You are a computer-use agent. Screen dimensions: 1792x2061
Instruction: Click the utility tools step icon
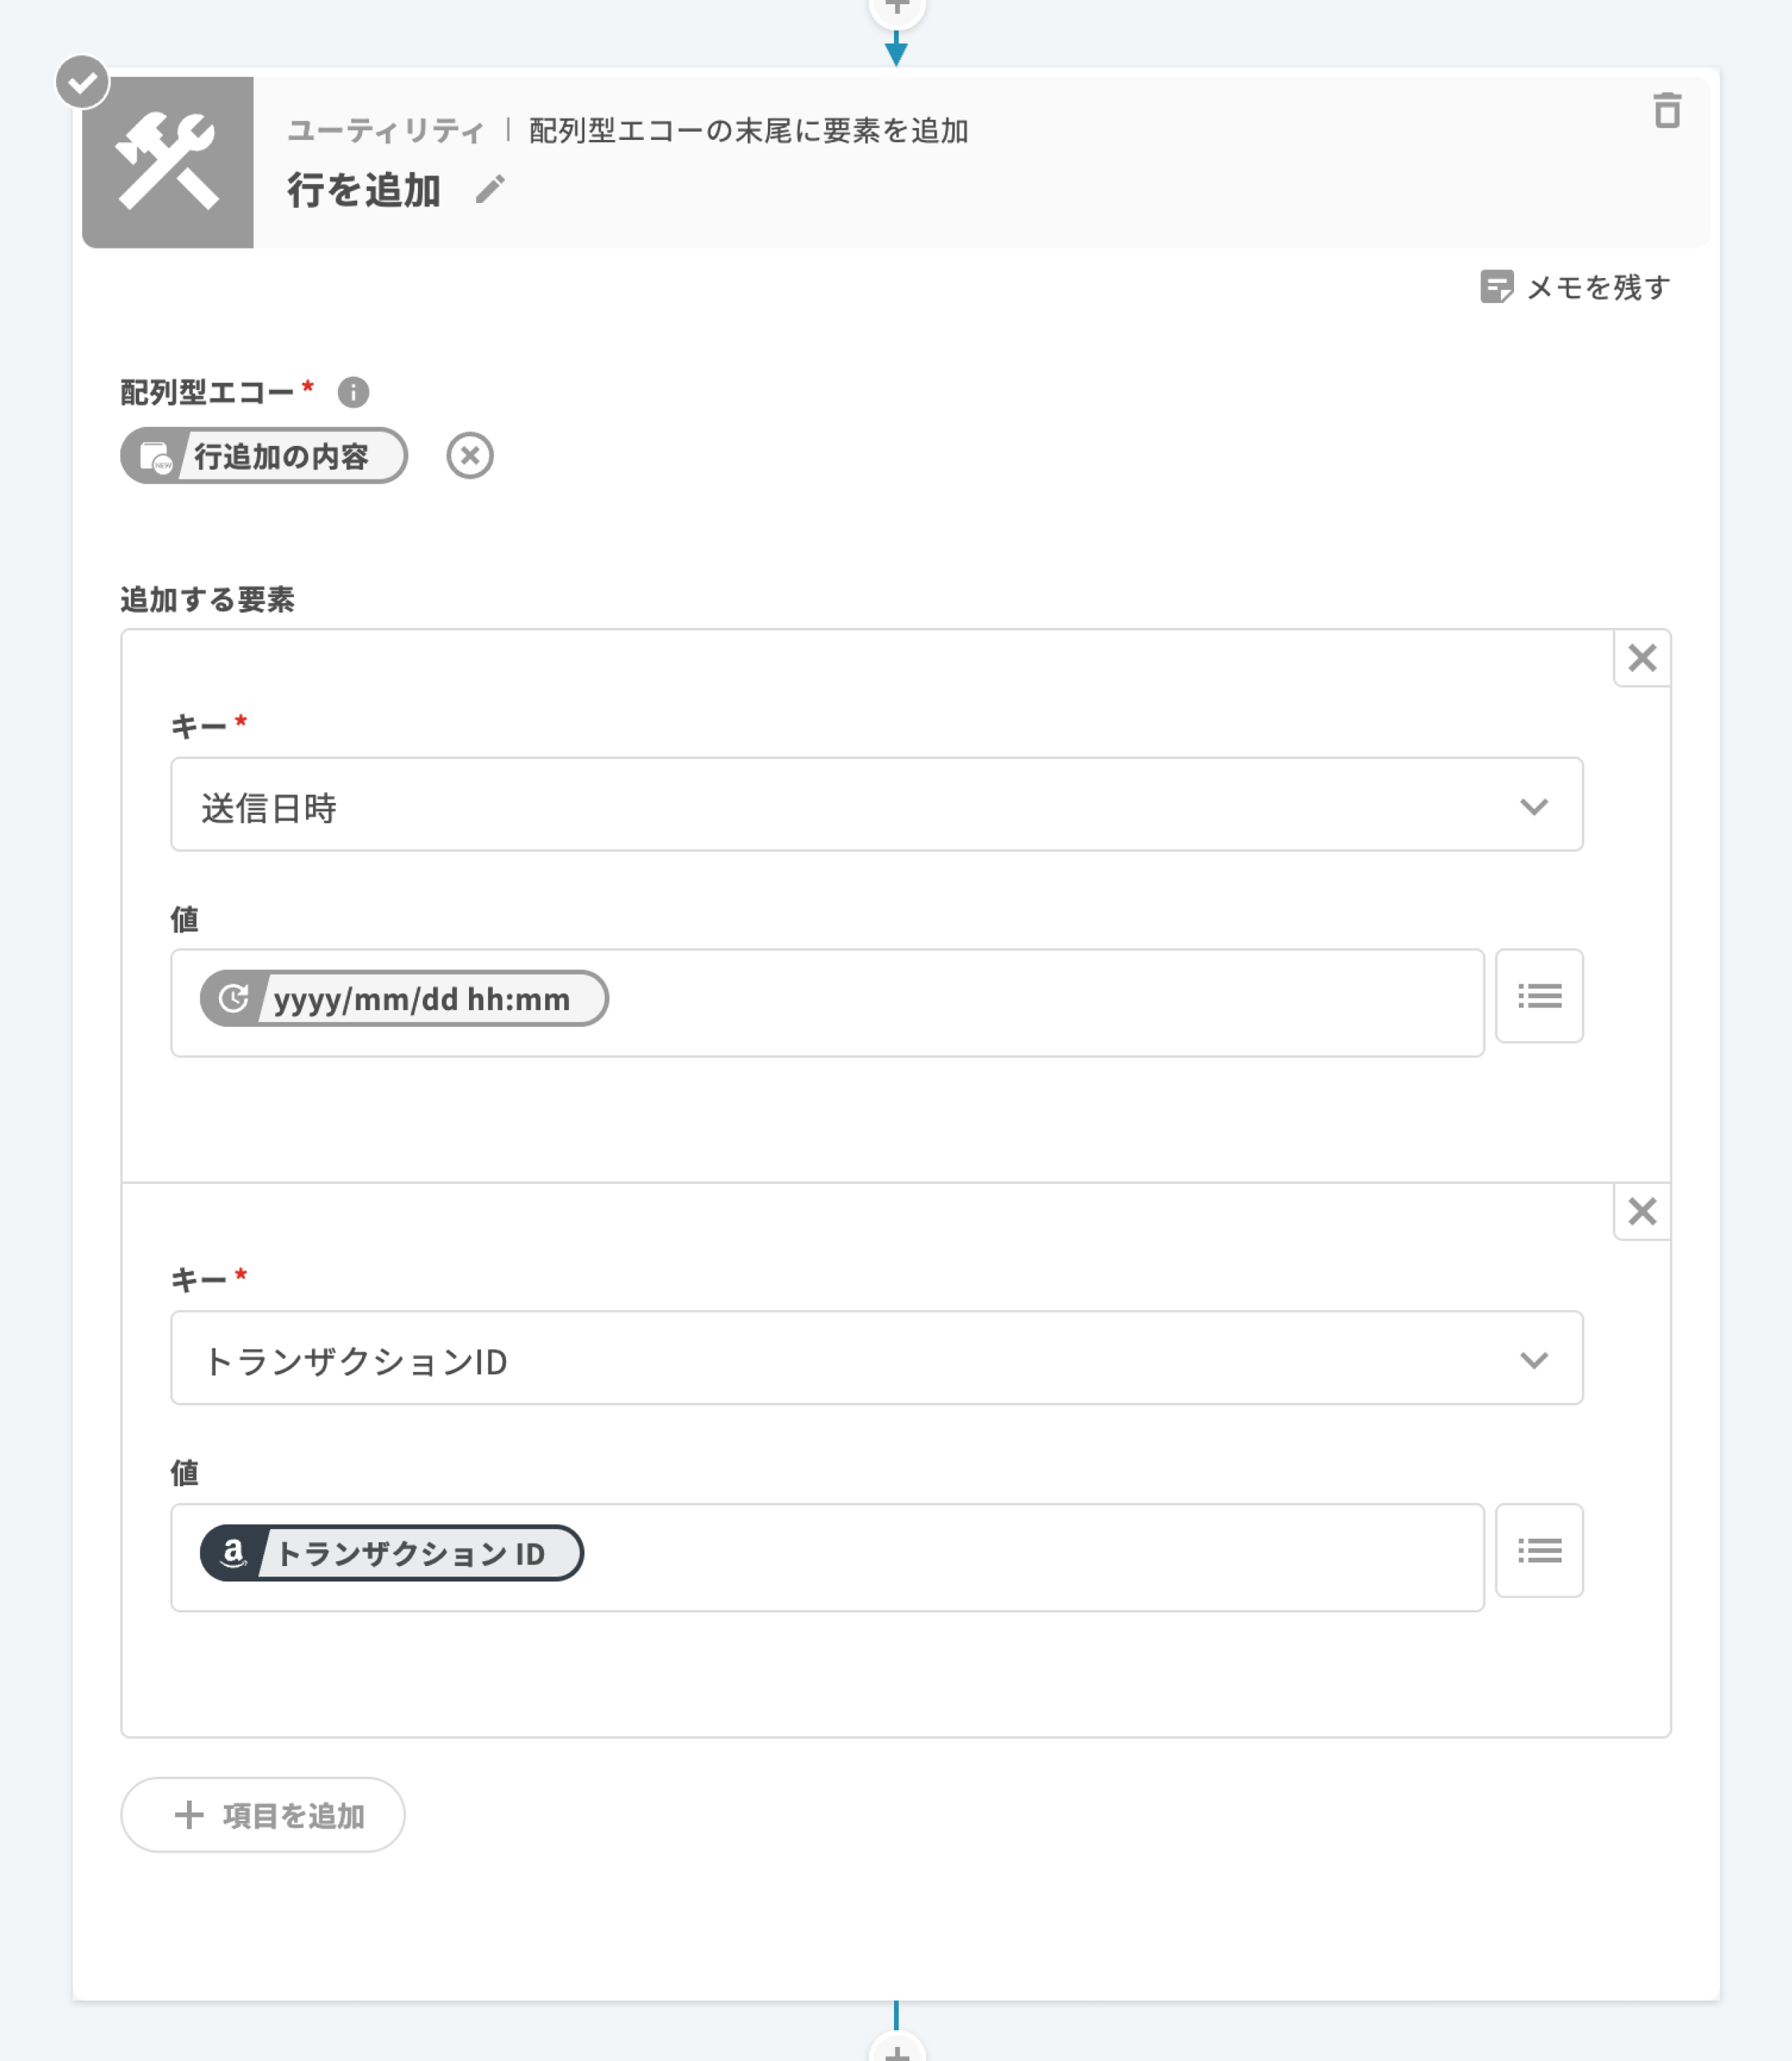[x=168, y=162]
